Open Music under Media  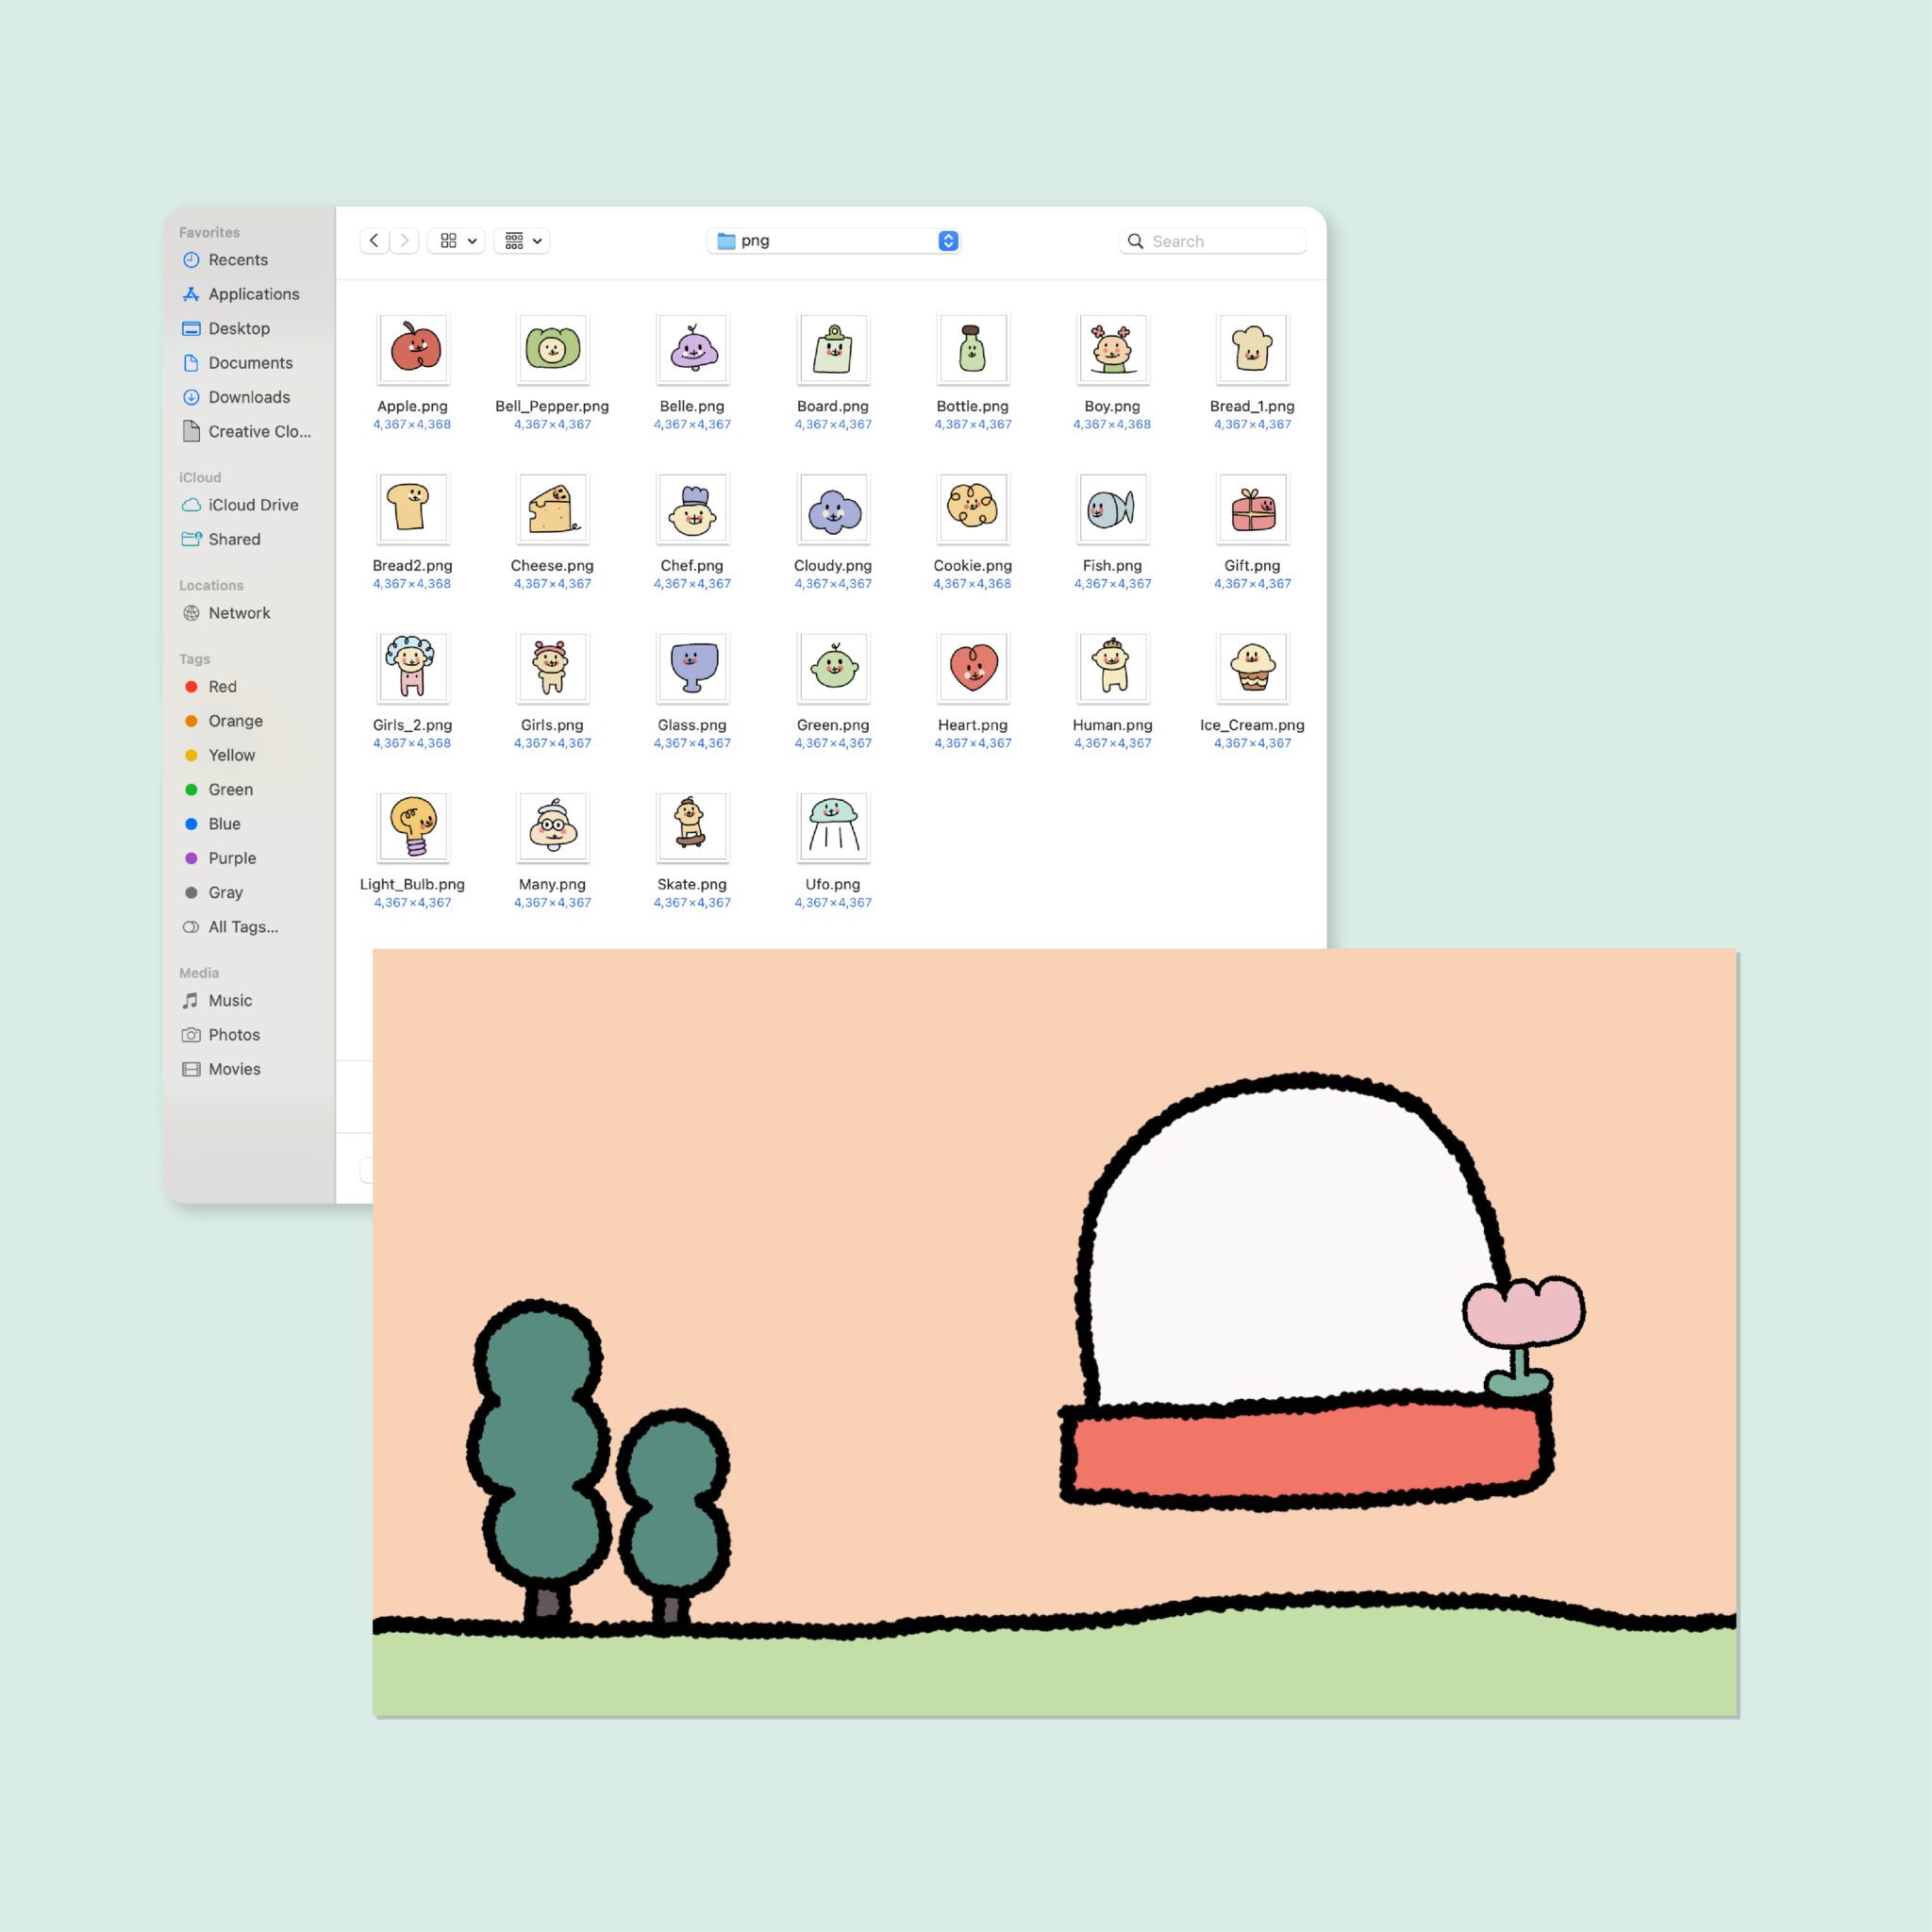coord(217,1001)
